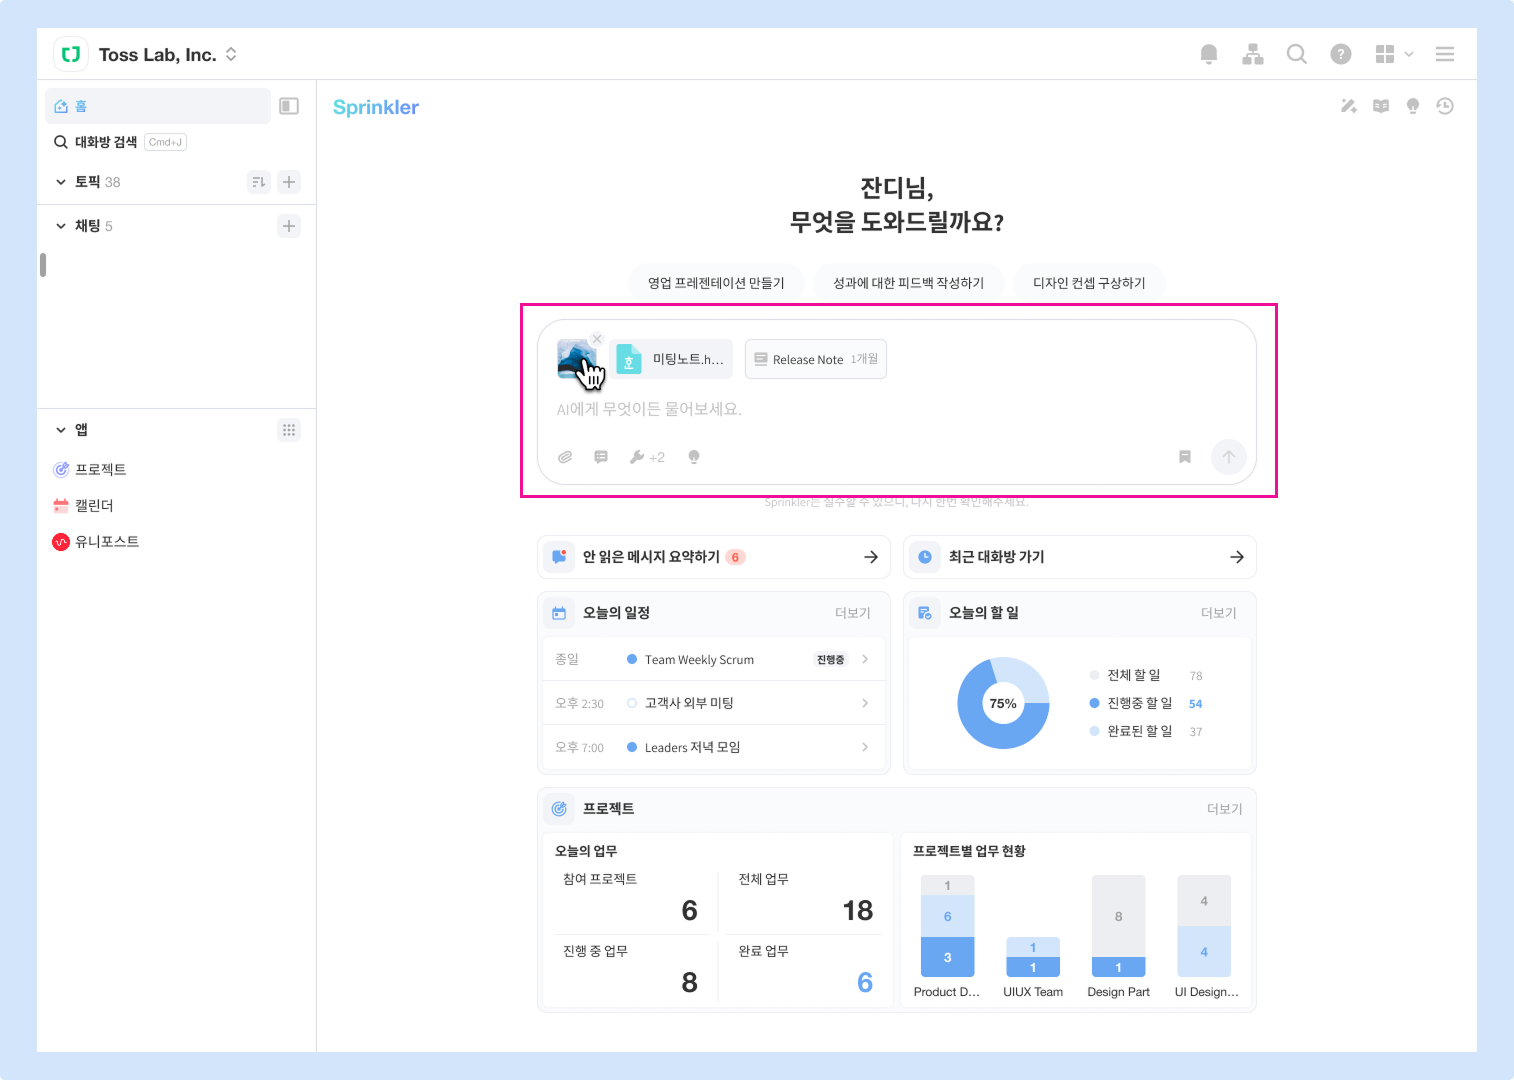This screenshot has height=1080, width=1514.
Task: Click the search magnifier in the top bar
Action: tap(1297, 54)
